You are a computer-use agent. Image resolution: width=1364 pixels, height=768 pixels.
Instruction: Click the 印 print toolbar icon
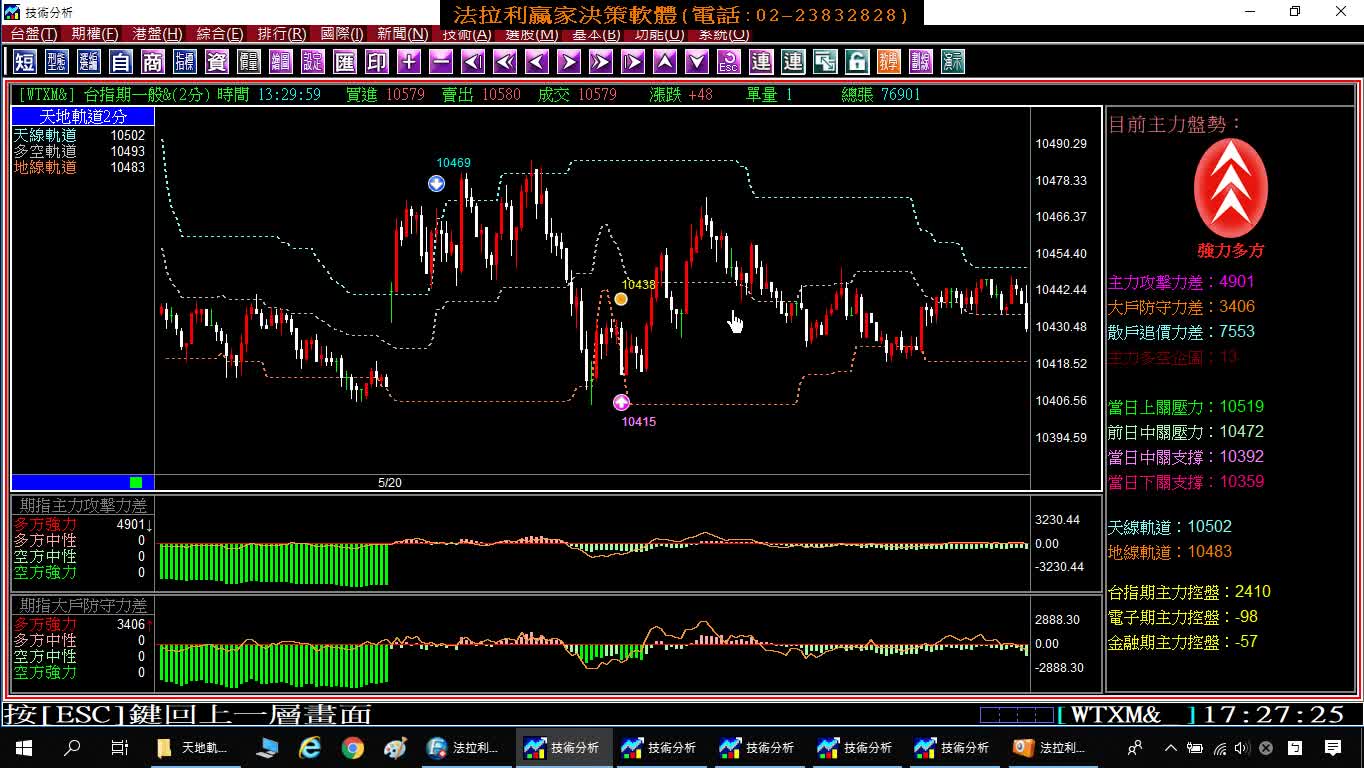[377, 62]
